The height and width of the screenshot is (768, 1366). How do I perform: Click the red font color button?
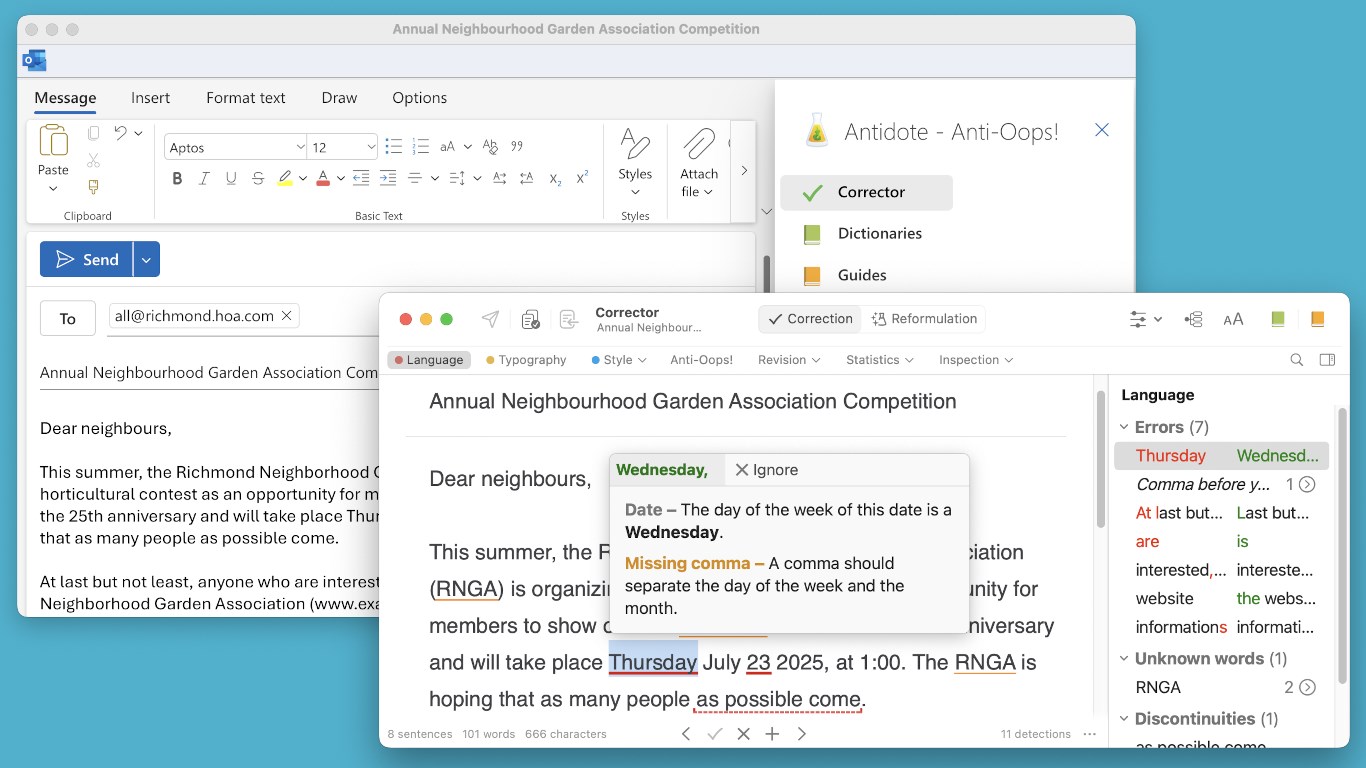323,178
